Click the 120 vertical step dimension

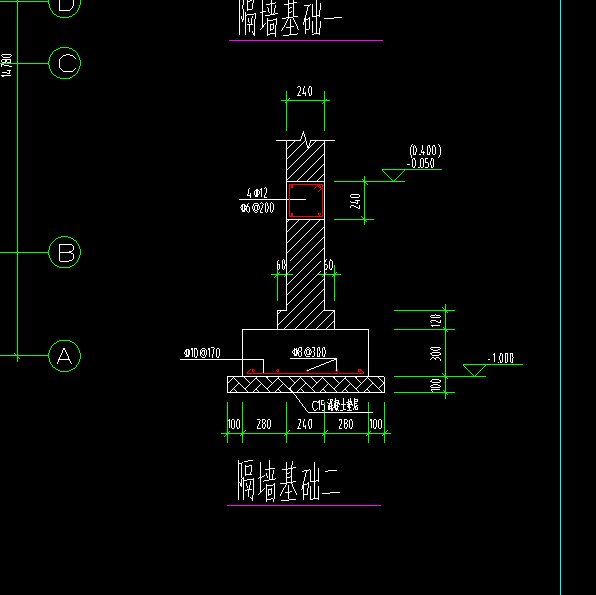pyautogui.click(x=436, y=320)
